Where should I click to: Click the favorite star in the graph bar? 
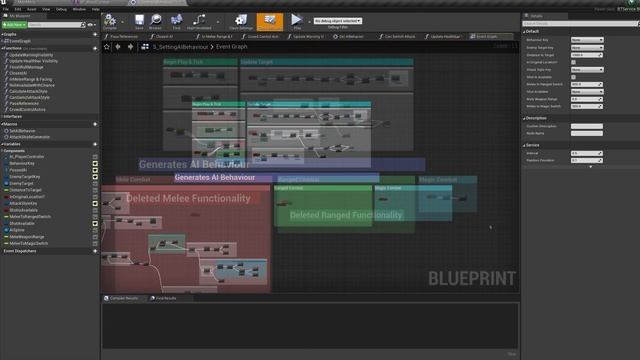pyautogui.click(x=107, y=47)
